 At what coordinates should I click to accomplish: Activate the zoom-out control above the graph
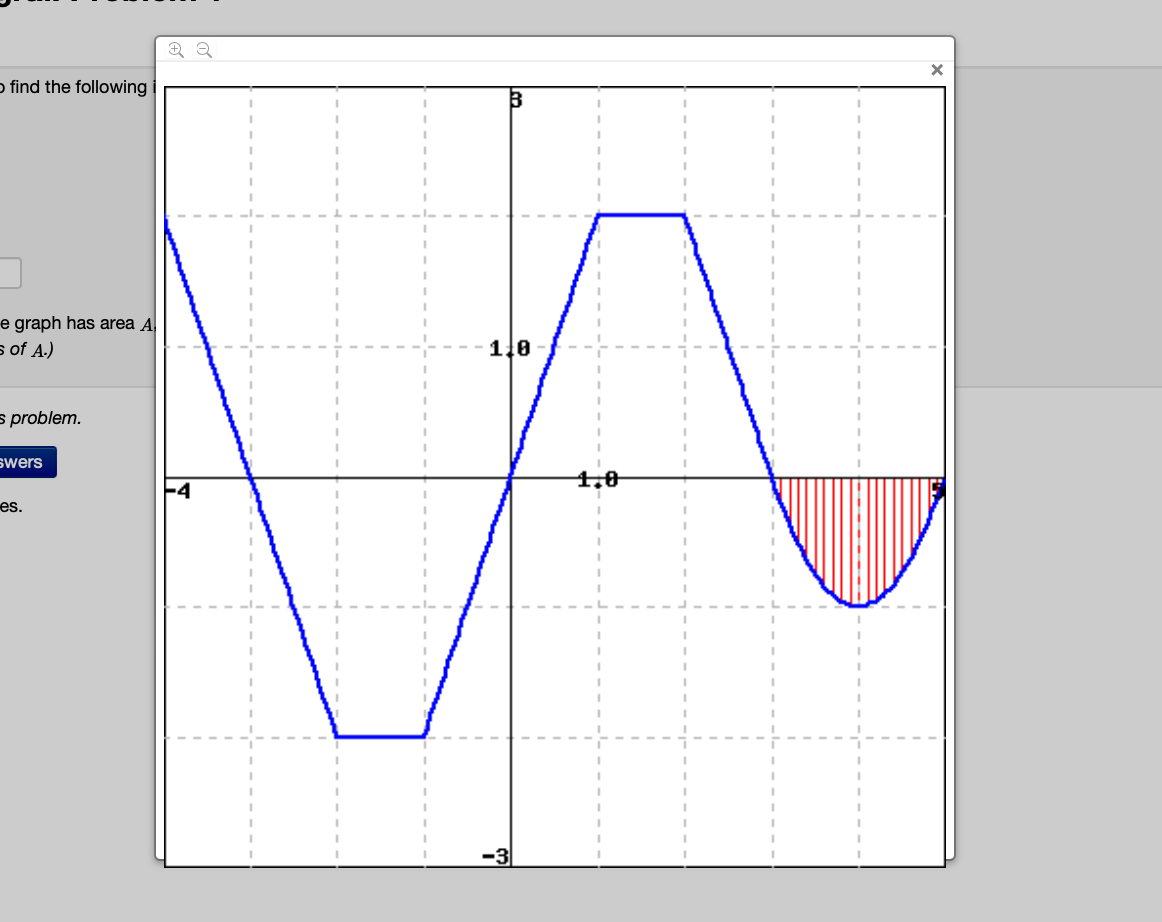(x=203, y=49)
